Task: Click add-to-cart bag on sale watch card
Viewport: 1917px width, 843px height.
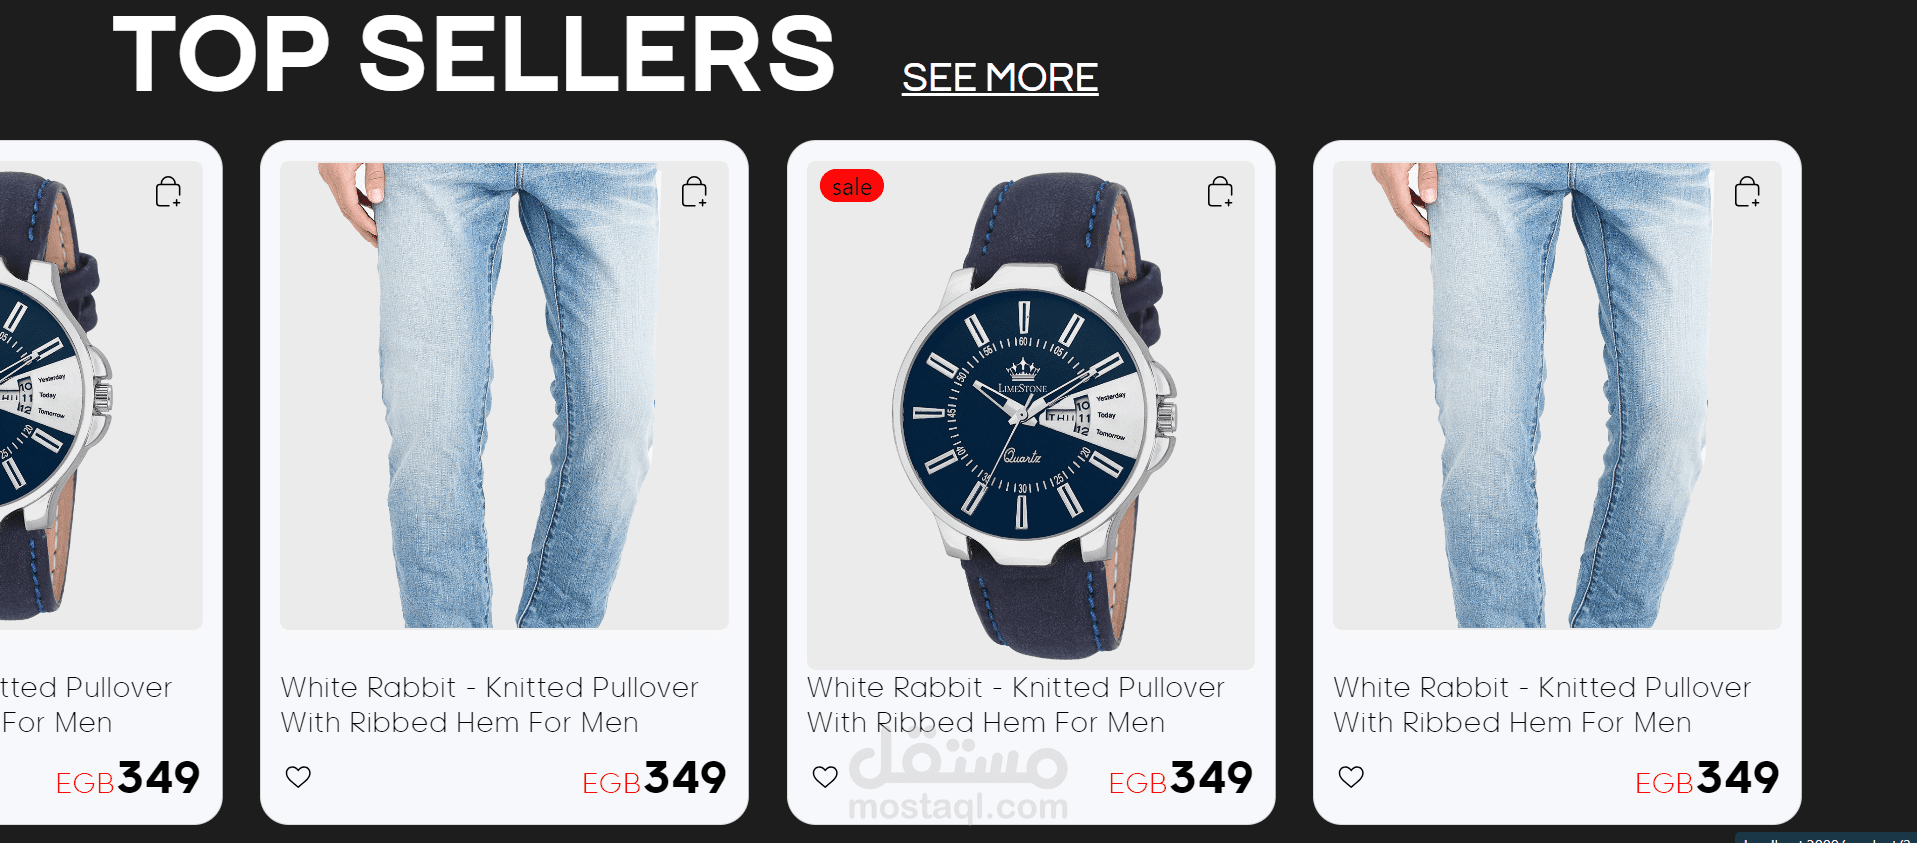Action: [x=1220, y=192]
